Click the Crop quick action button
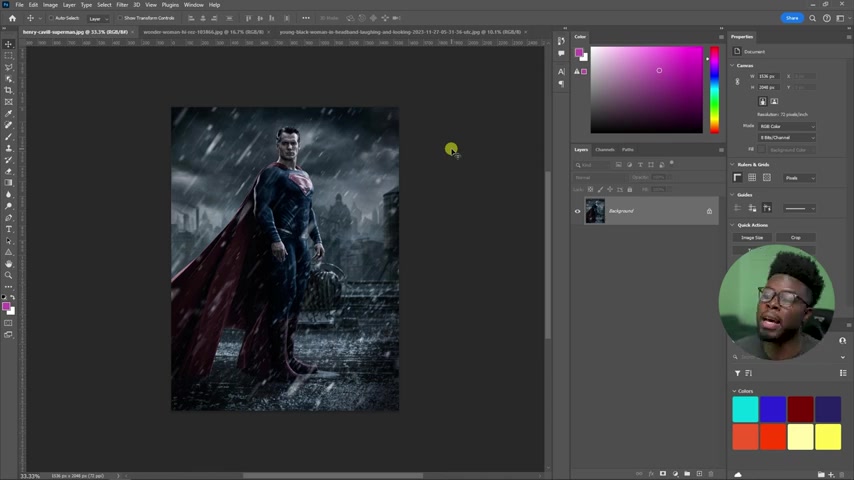This screenshot has height=480, width=854. coord(796,238)
